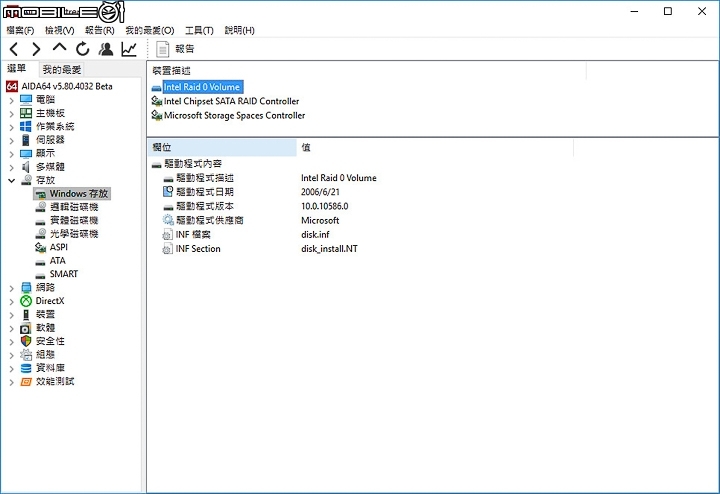
Task: Click the 驅動程式版本 value 10.0.10586.0
Action: click(x=325, y=206)
